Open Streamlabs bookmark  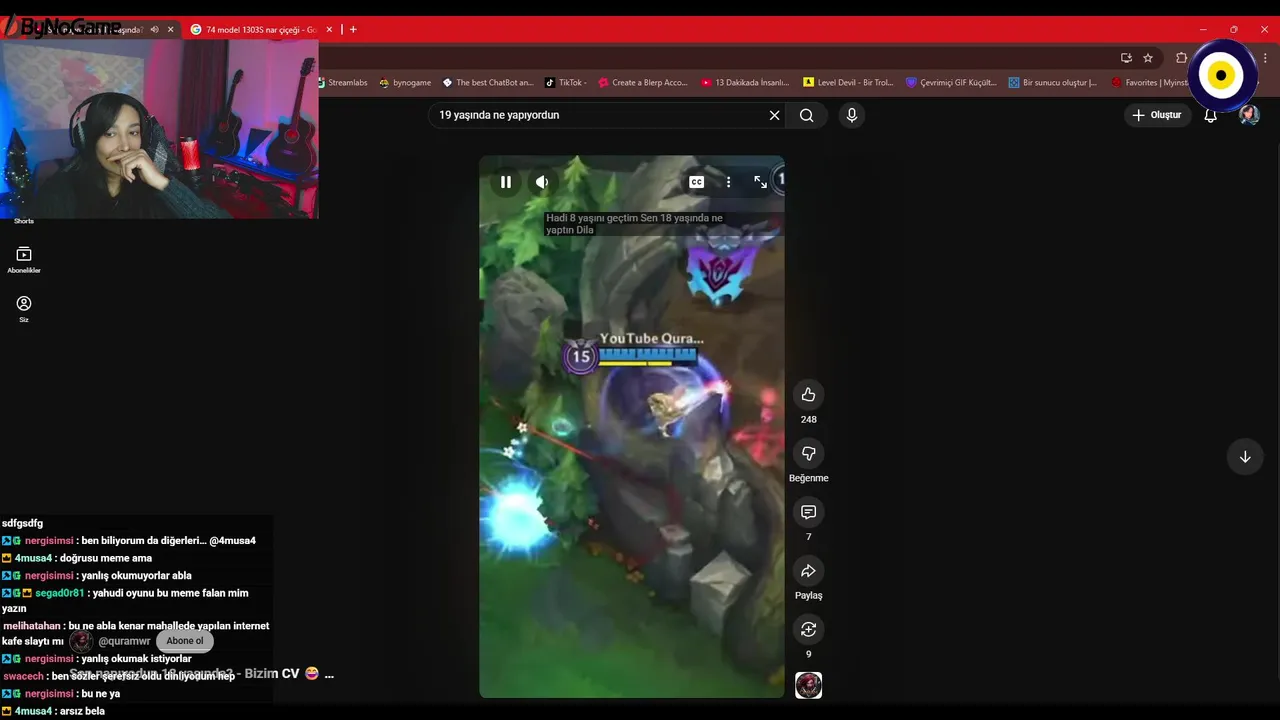pyautogui.click(x=343, y=83)
